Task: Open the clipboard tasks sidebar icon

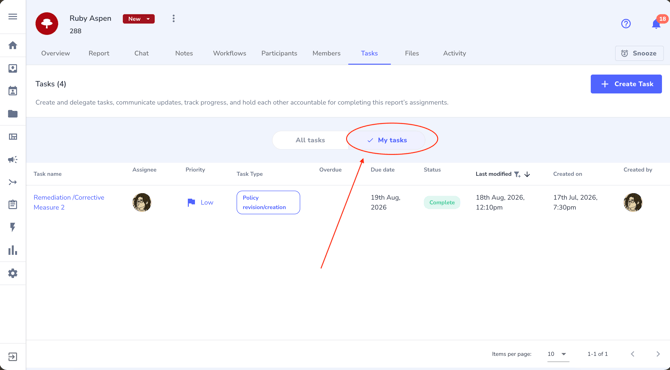Action: (x=13, y=205)
